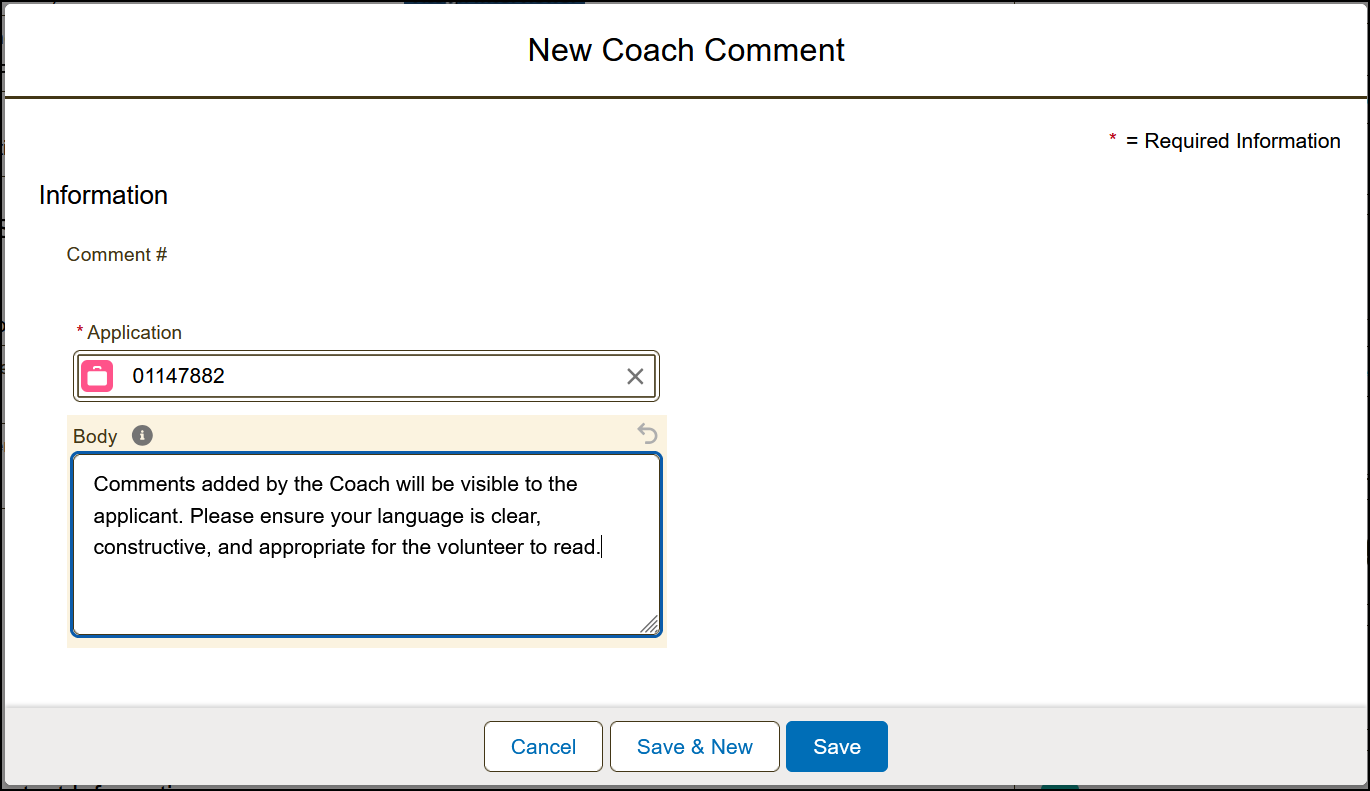Click the red asterisk beside Application label

pos(80,332)
